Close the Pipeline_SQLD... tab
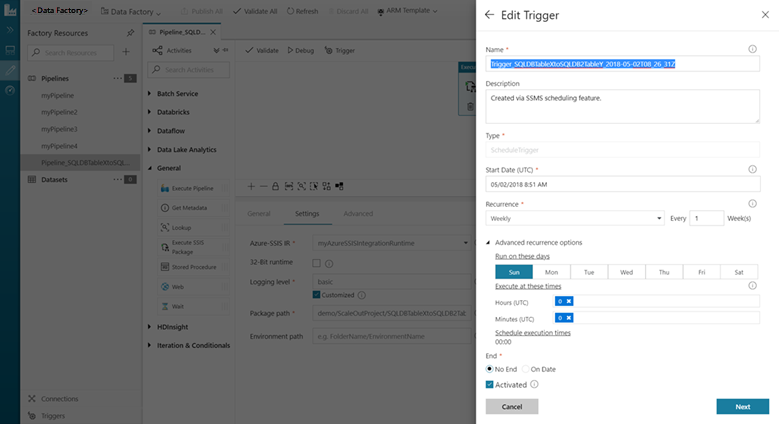The width and height of the screenshot is (780, 424). click(213, 32)
